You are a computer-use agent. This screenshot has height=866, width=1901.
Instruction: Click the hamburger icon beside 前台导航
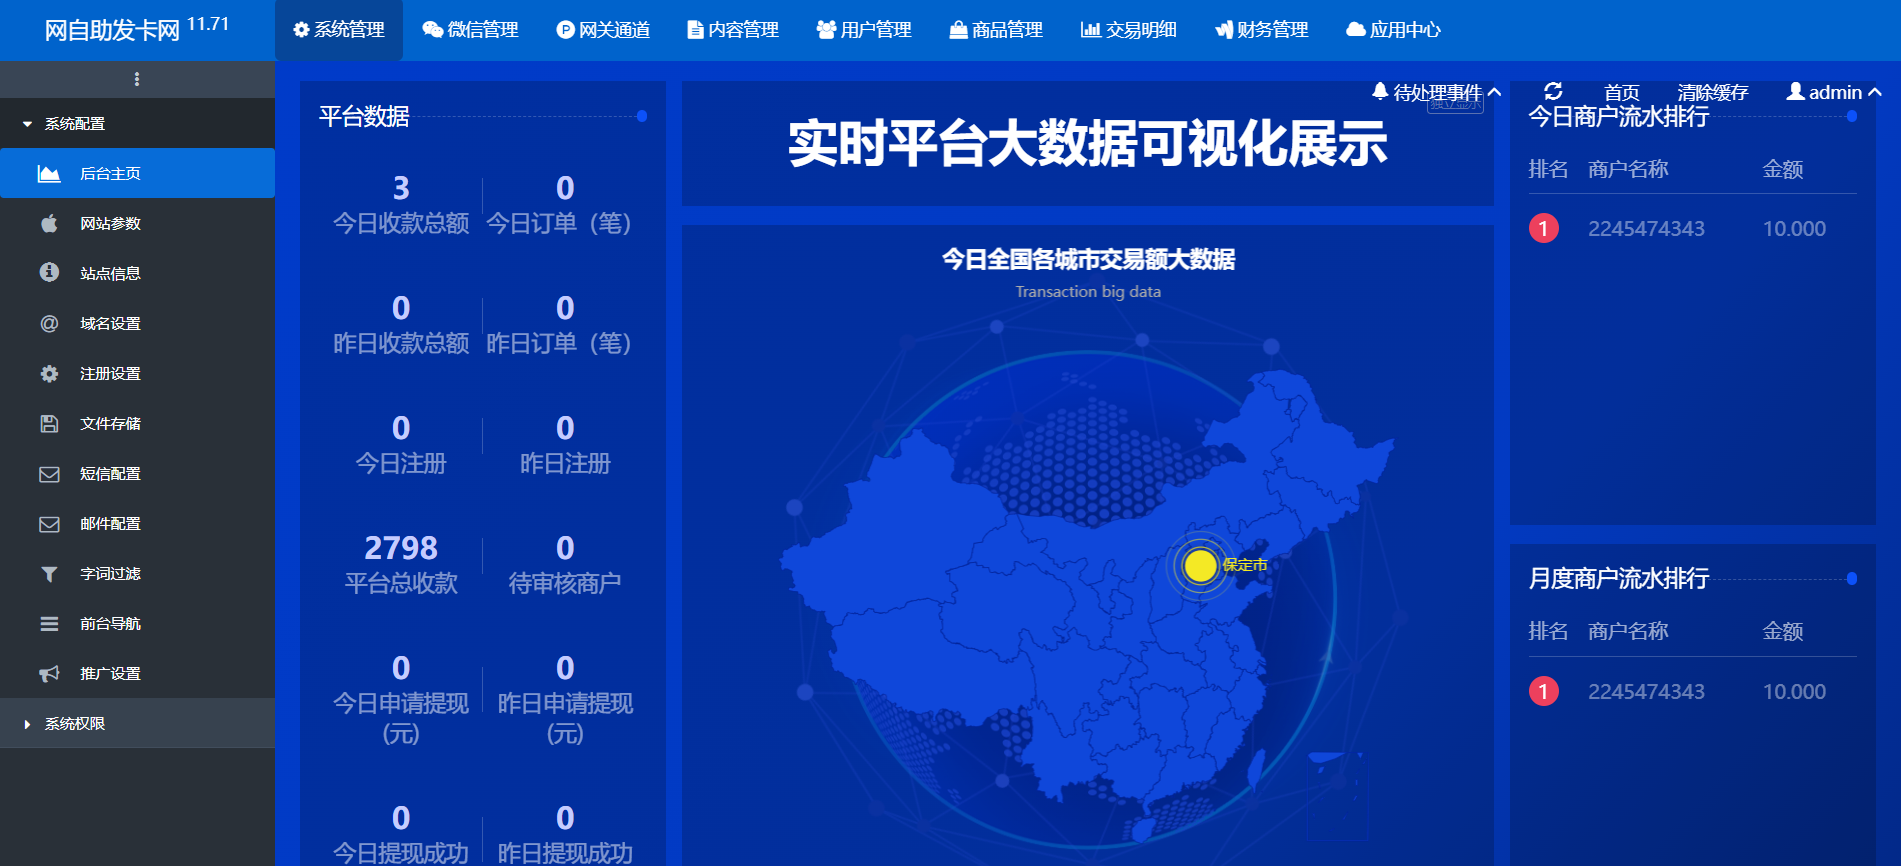[49, 624]
